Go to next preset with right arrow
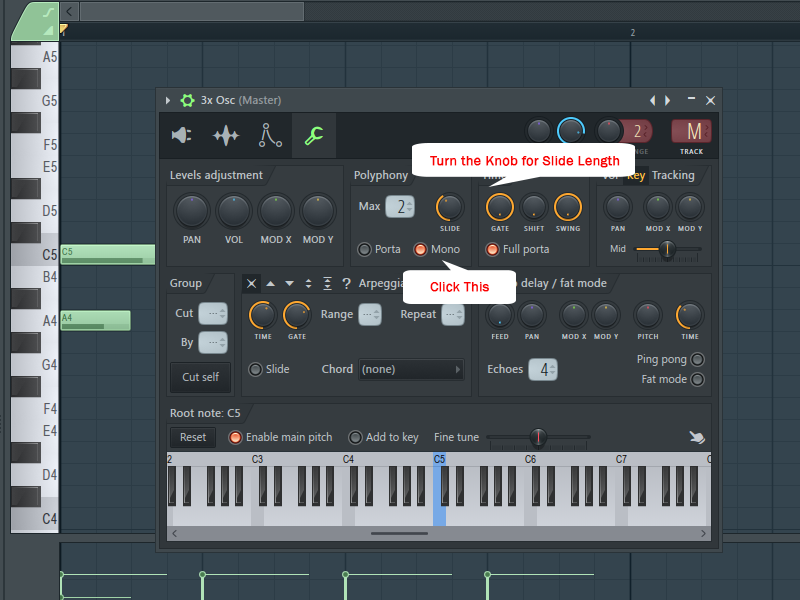This screenshot has width=800, height=600. point(668,101)
